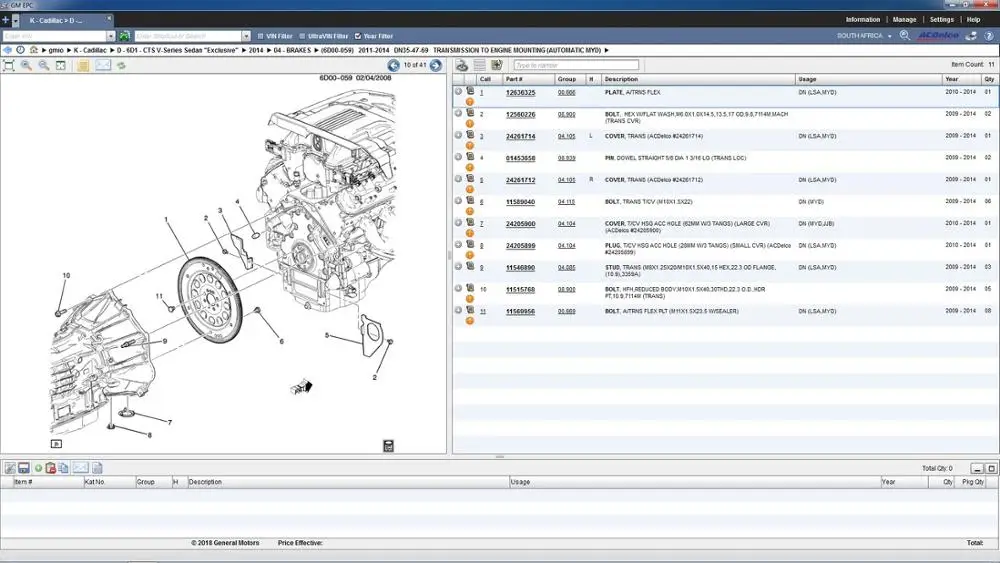
Task: Uncheck the Year Filter checkbox
Action: tap(358, 36)
